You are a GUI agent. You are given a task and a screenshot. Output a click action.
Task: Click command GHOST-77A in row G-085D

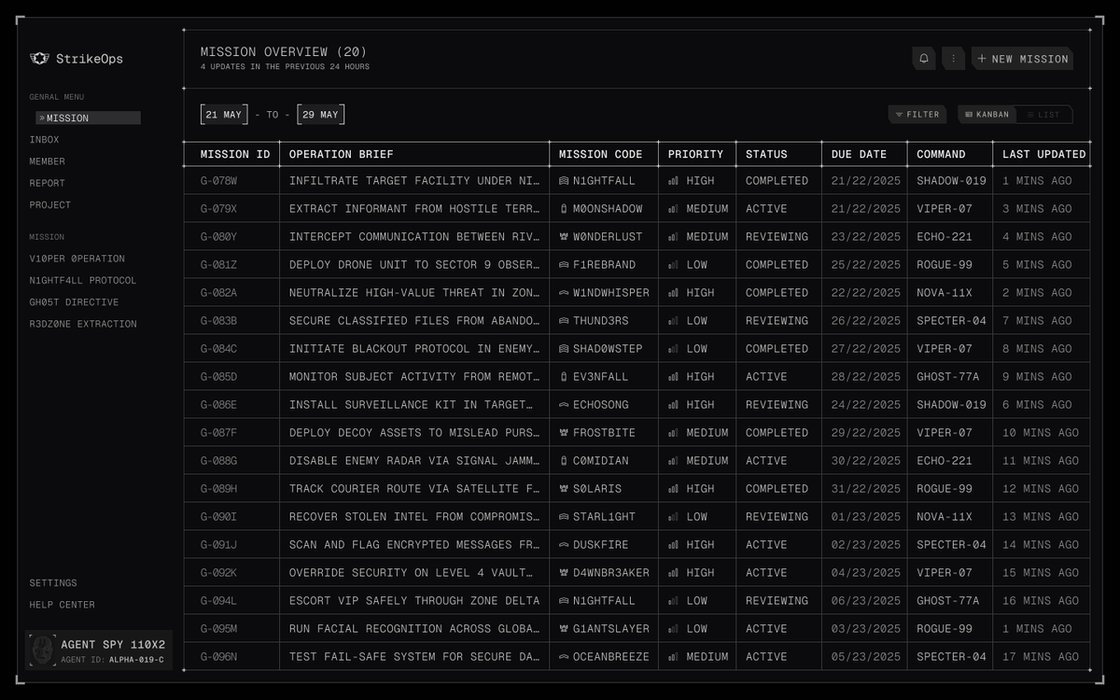pyautogui.click(x=948, y=376)
